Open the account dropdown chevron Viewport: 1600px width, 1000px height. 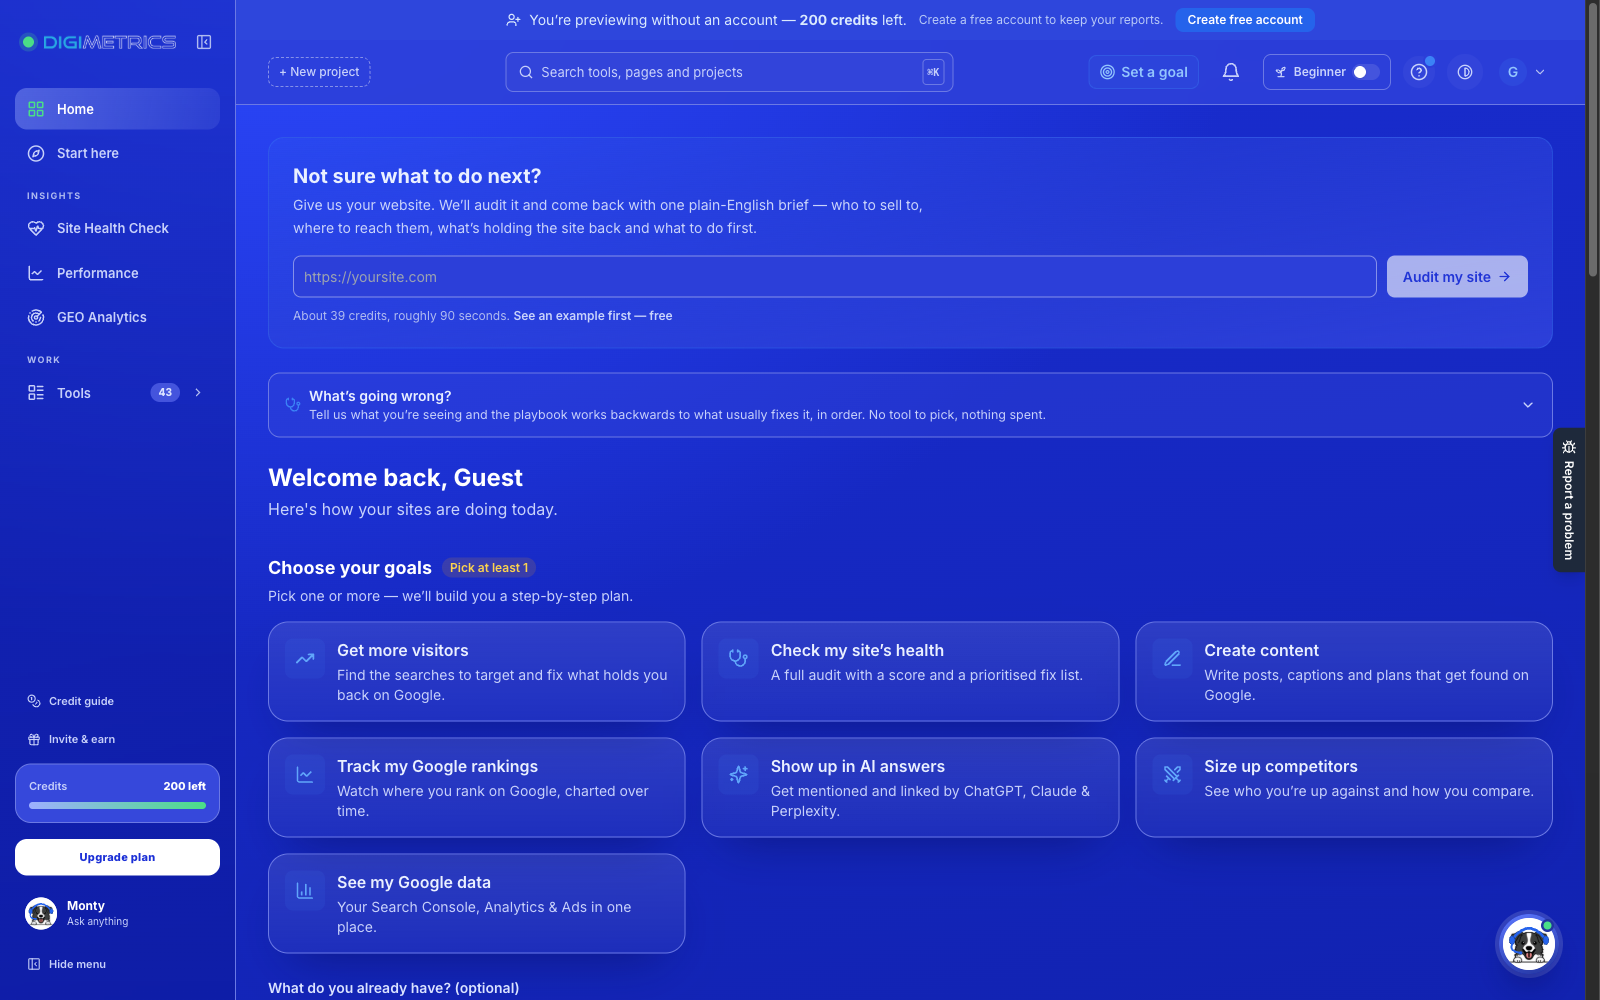1540,72
